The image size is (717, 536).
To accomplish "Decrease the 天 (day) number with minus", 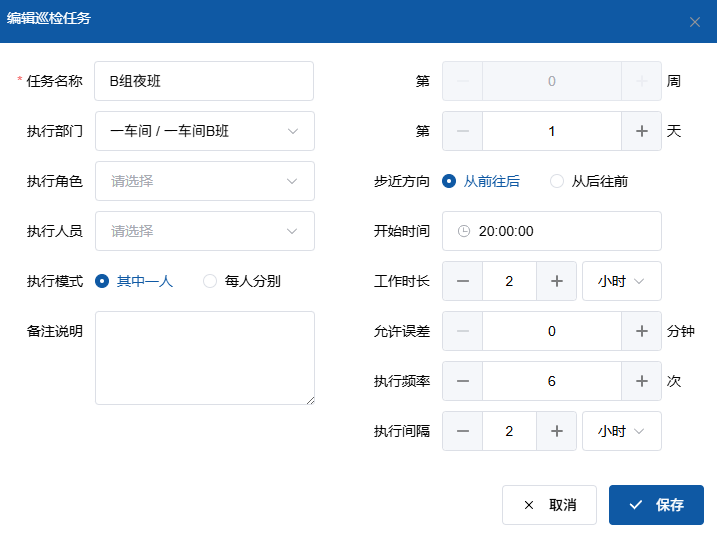I will point(463,131).
